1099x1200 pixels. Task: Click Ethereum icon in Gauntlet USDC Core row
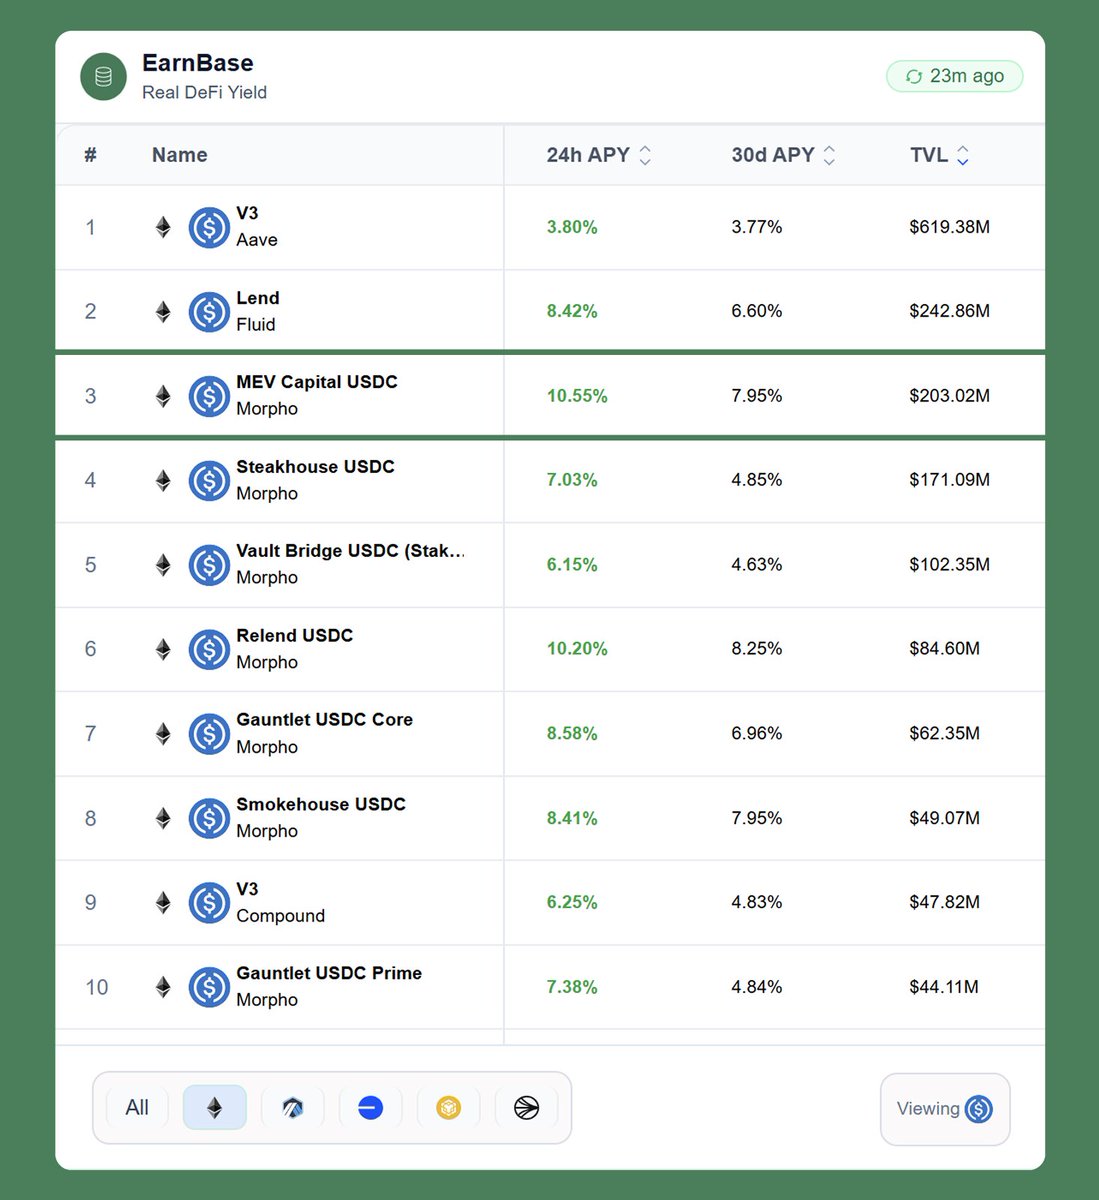point(163,734)
